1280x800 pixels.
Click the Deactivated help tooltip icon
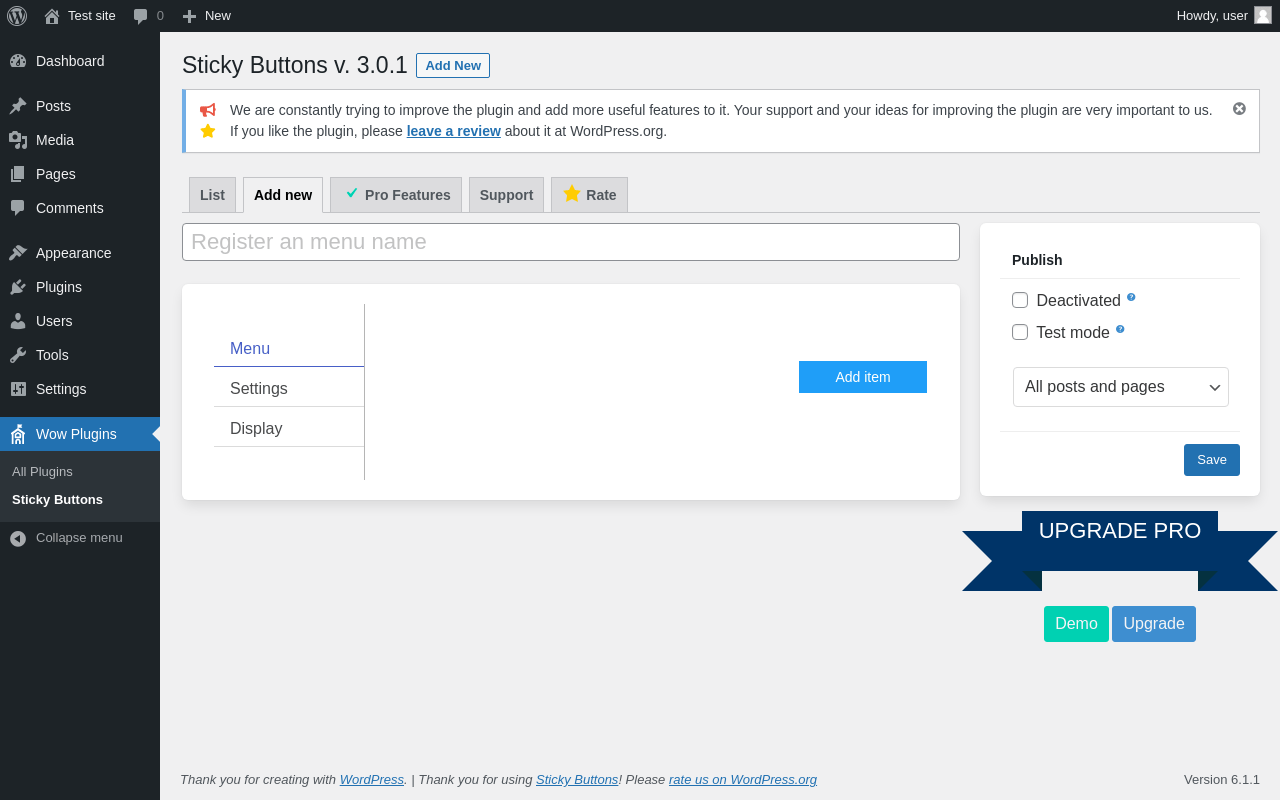1131,297
